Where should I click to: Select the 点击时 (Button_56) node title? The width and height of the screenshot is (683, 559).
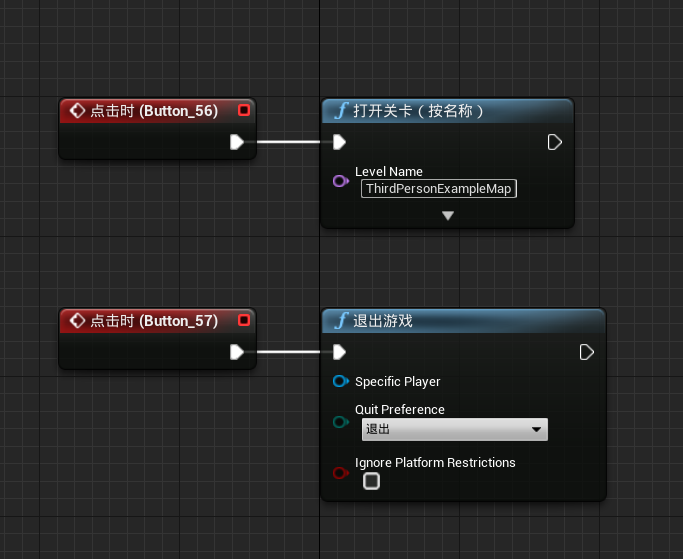154,111
